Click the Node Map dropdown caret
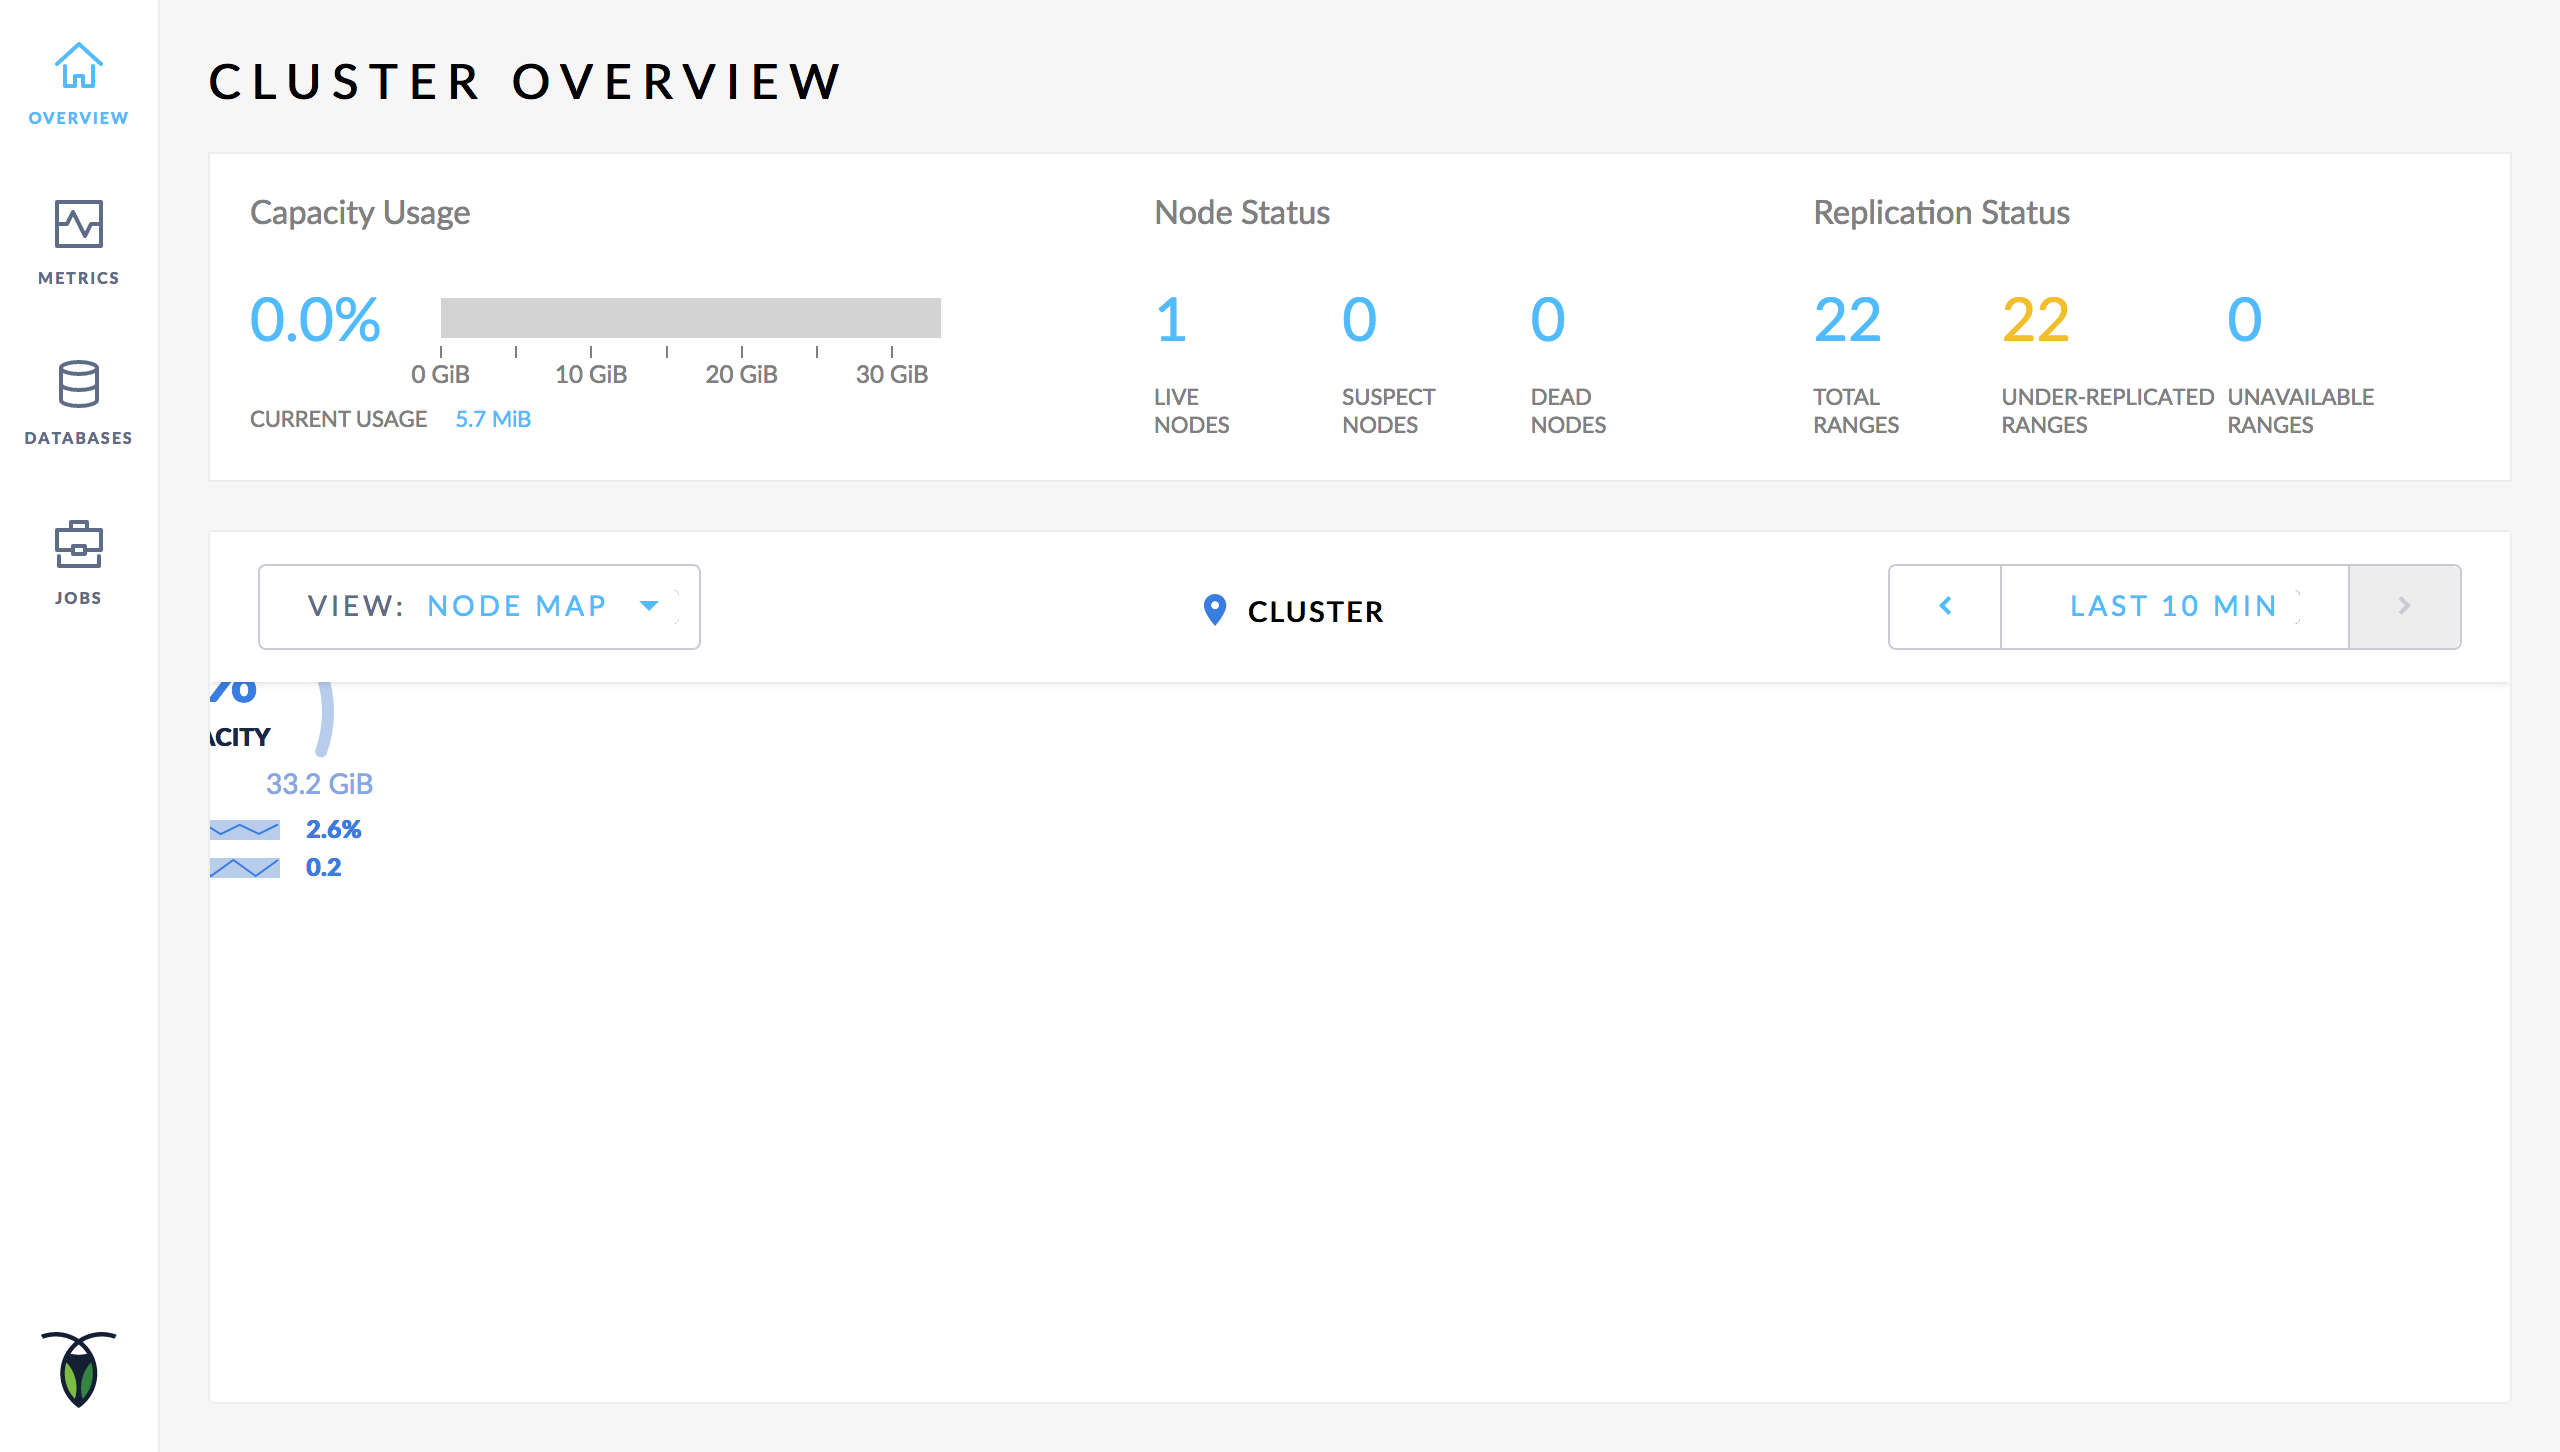The height and width of the screenshot is (1452, 2560). [649, 606]
